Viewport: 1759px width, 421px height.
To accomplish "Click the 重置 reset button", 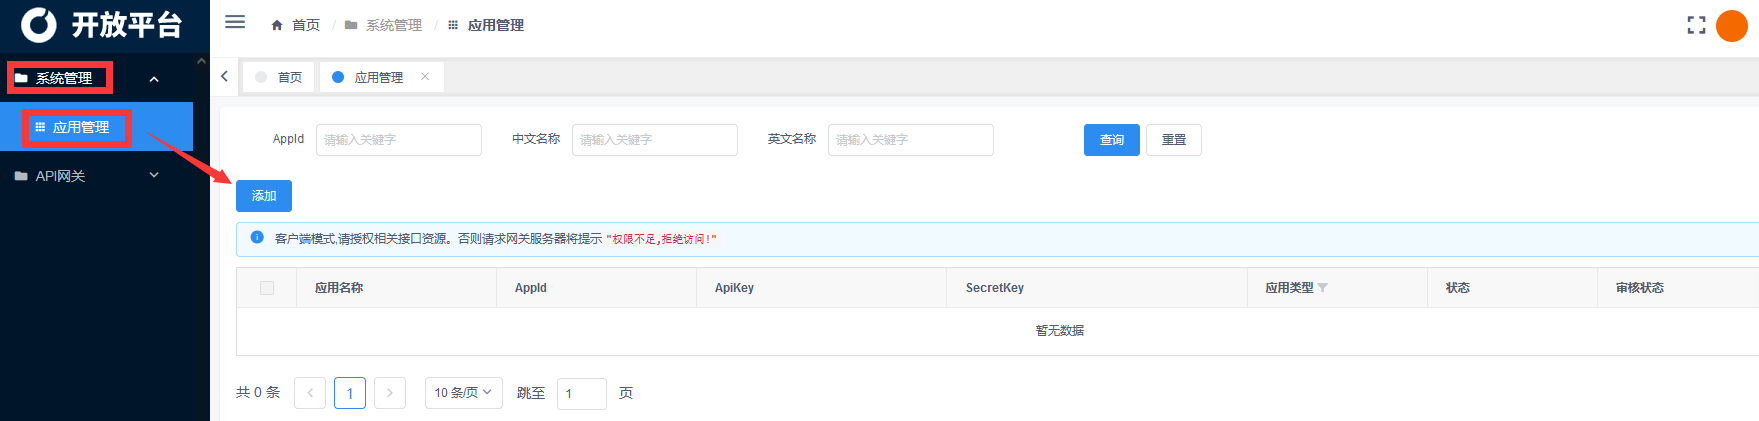I will 1174,140.
